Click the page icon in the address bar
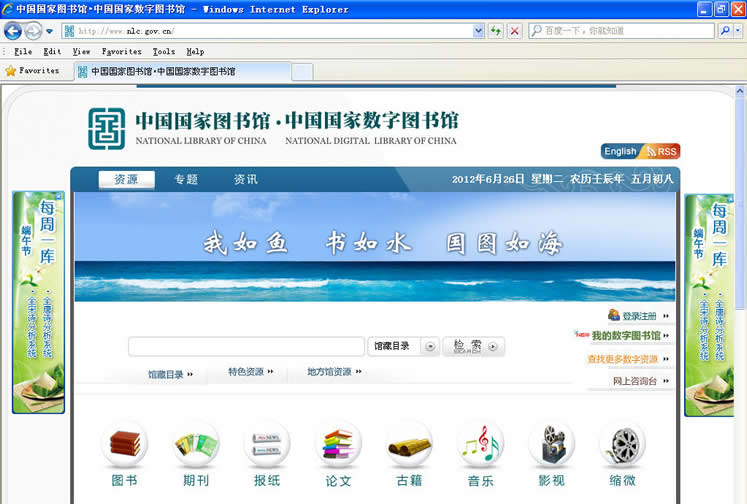 (69, 31)
